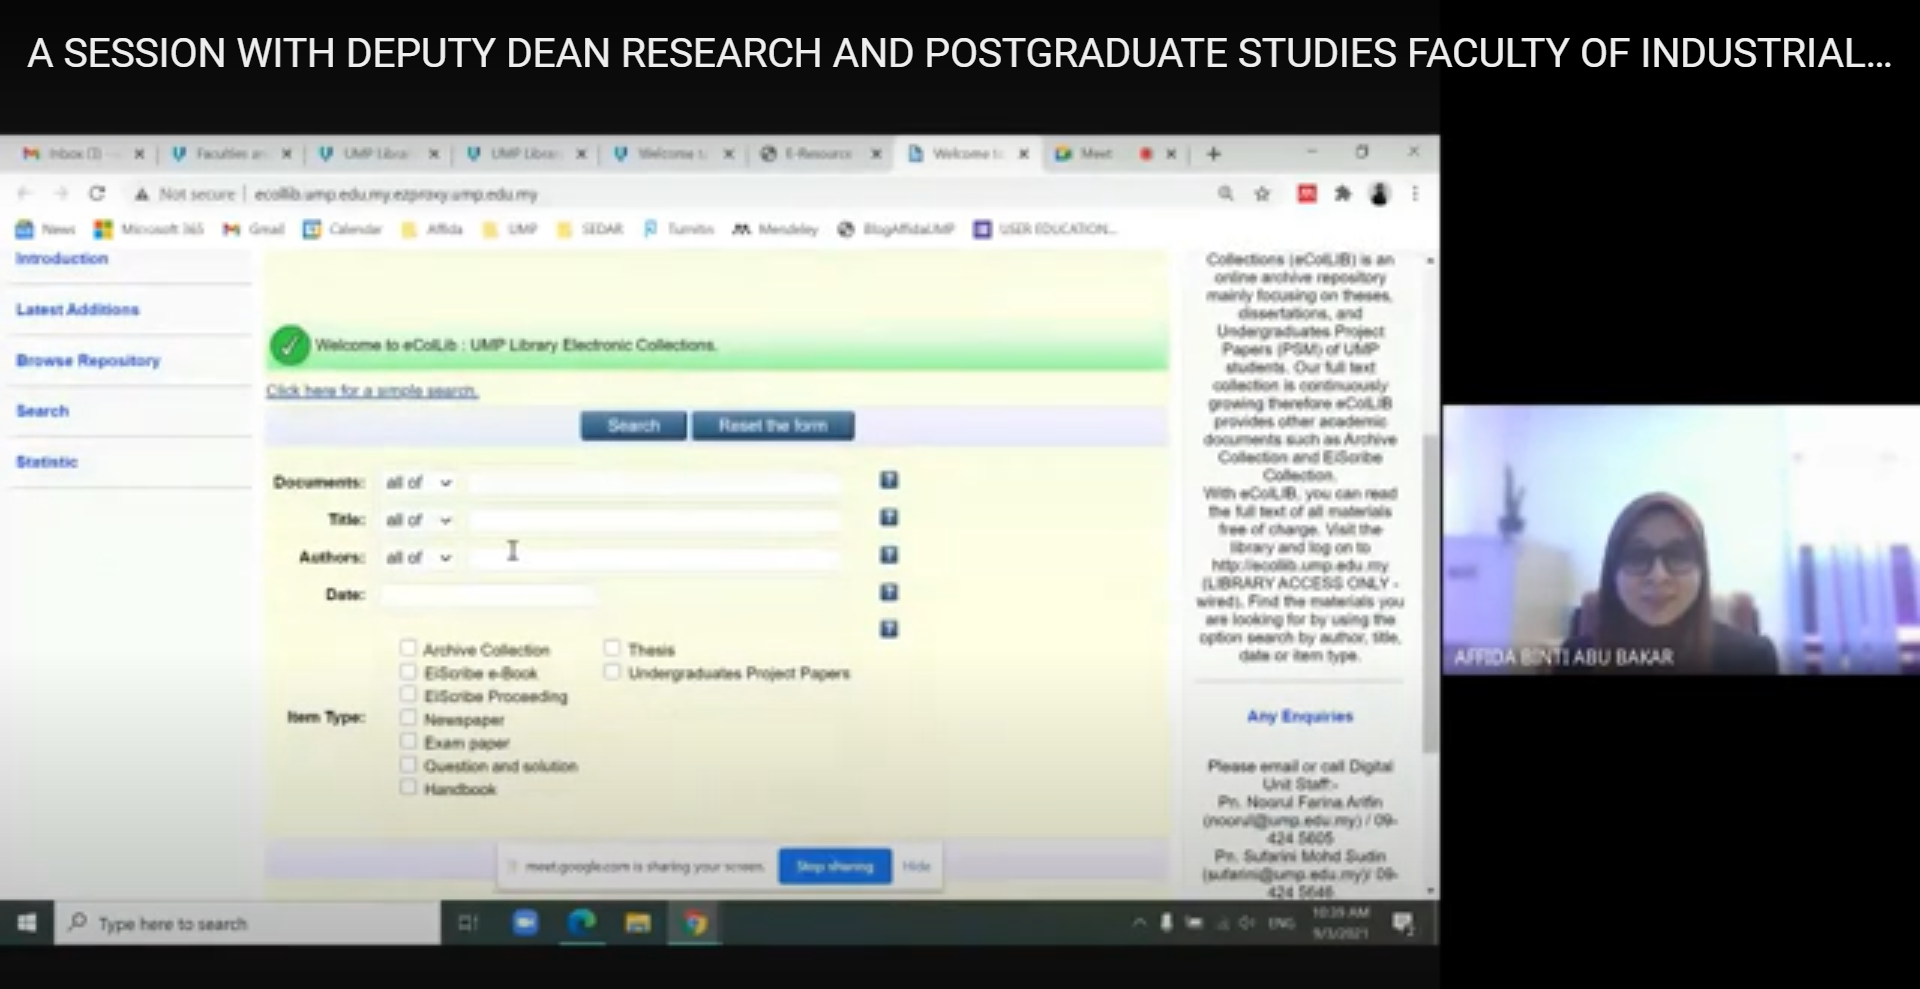The image size is (1920, 989).
Task: Tick the EiScribe e-Book checkbox
Action: tap(408, 671)
